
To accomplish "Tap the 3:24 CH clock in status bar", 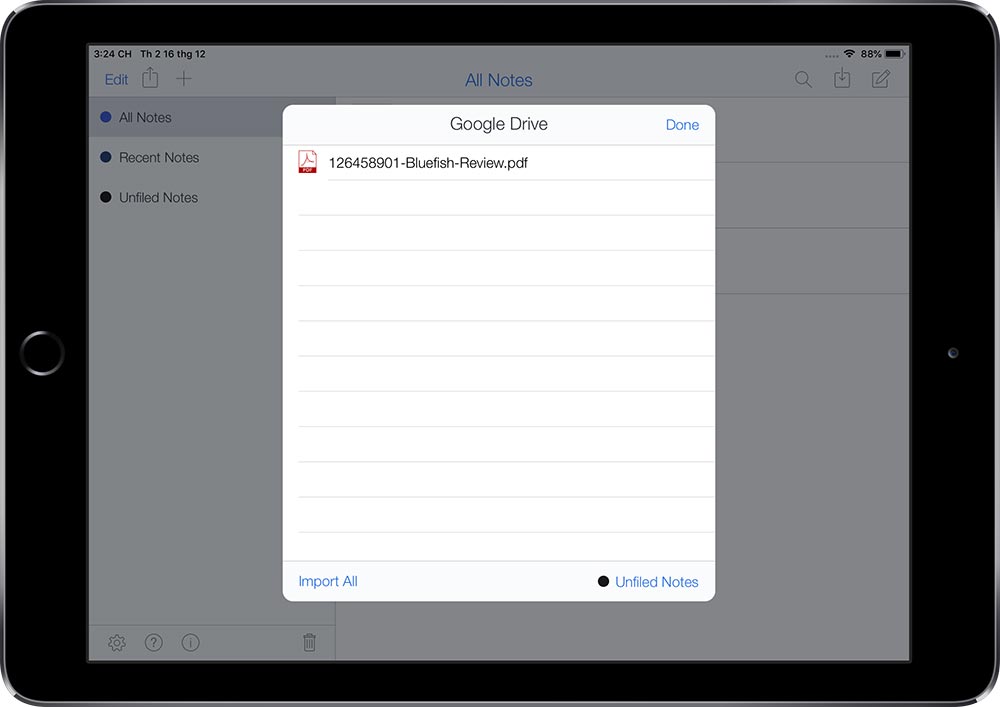I will click(x=112, y=54).
